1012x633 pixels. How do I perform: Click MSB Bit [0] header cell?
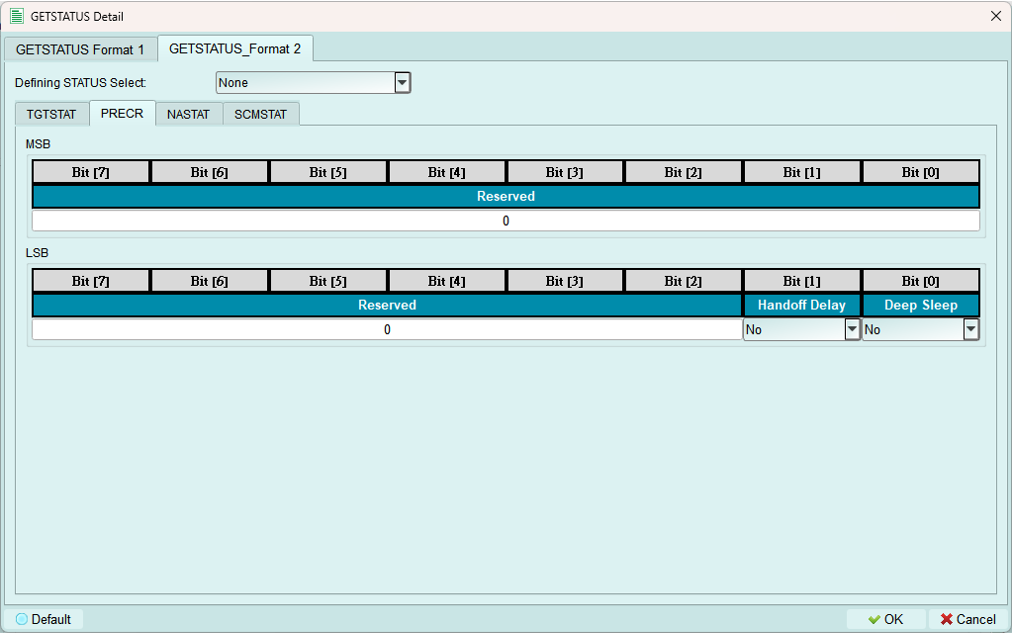tap(921, 172)
